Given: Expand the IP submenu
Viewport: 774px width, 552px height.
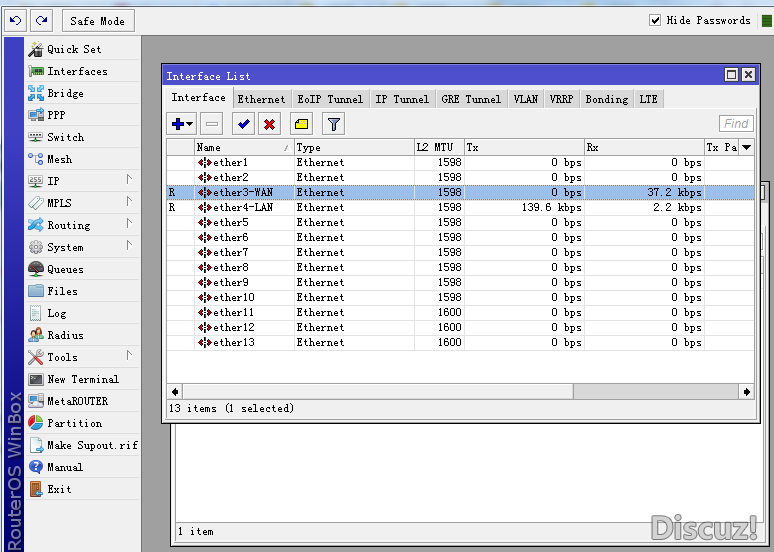Looking at the screenshot, I should coord(82,181).
